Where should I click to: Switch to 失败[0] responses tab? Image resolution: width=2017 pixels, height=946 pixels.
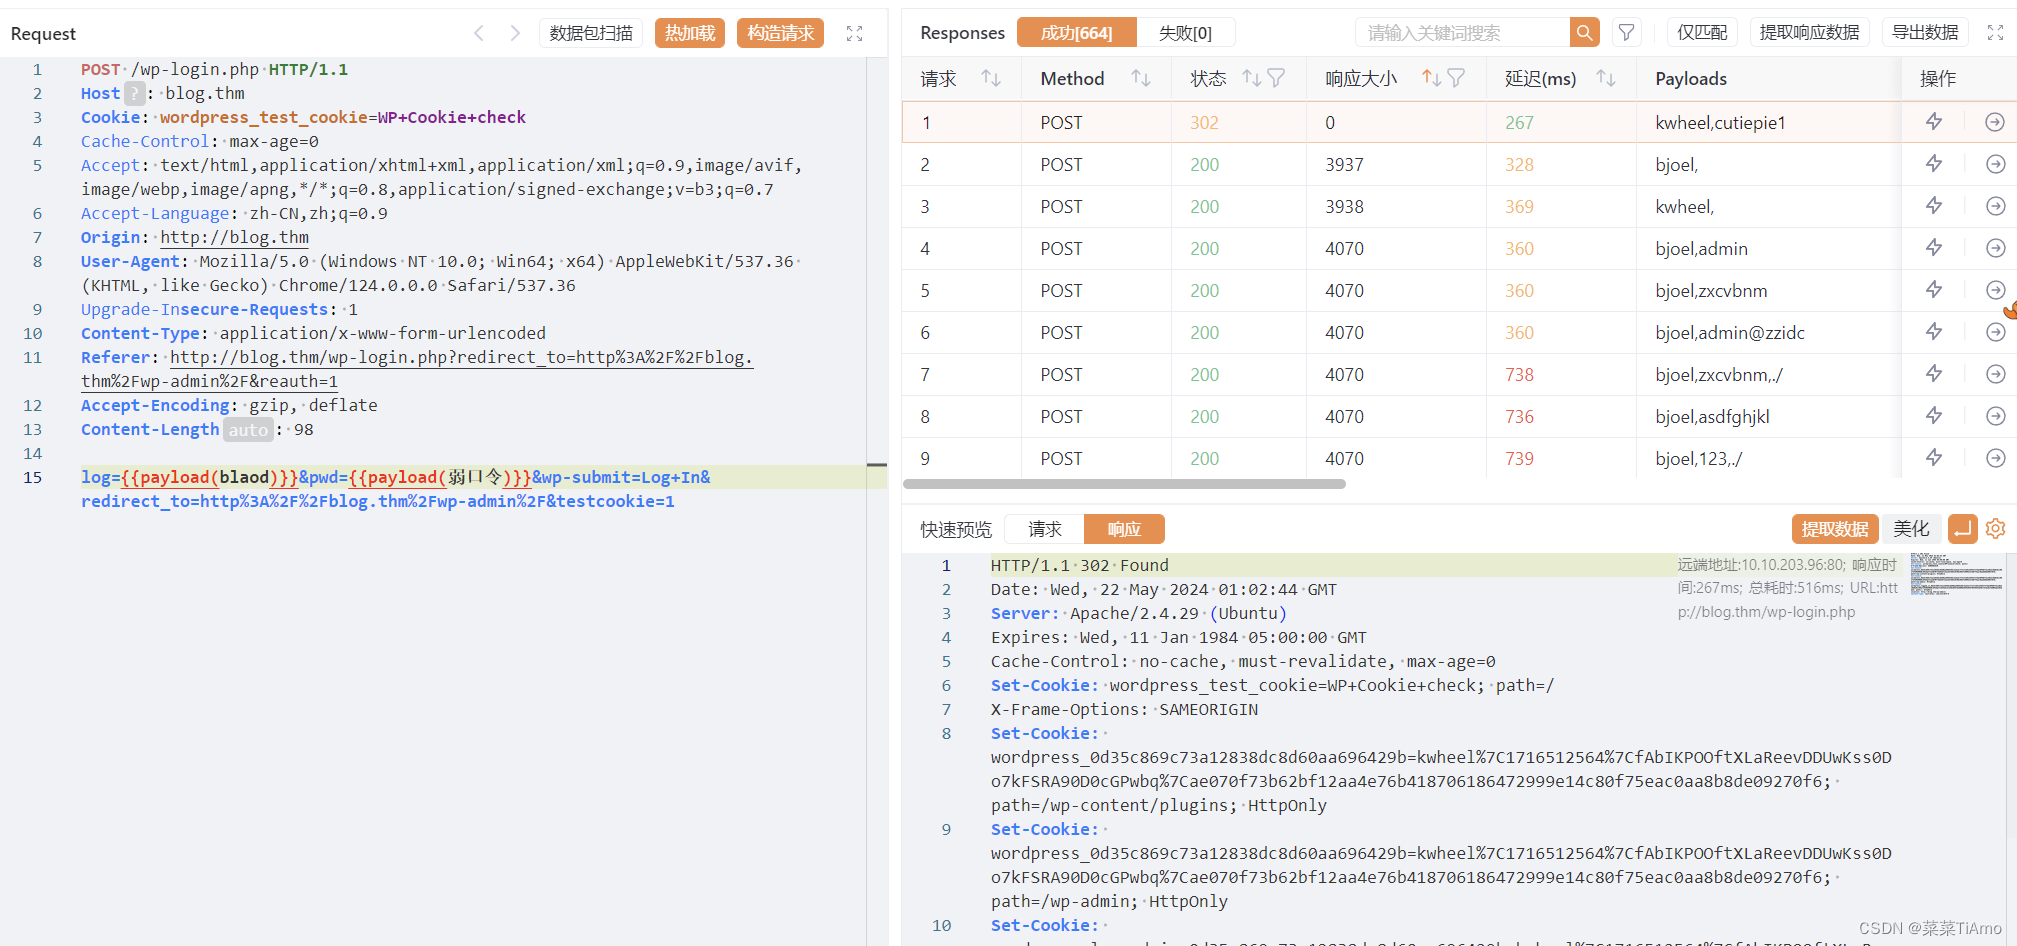pyautogui.click(x=1185, y=33)
